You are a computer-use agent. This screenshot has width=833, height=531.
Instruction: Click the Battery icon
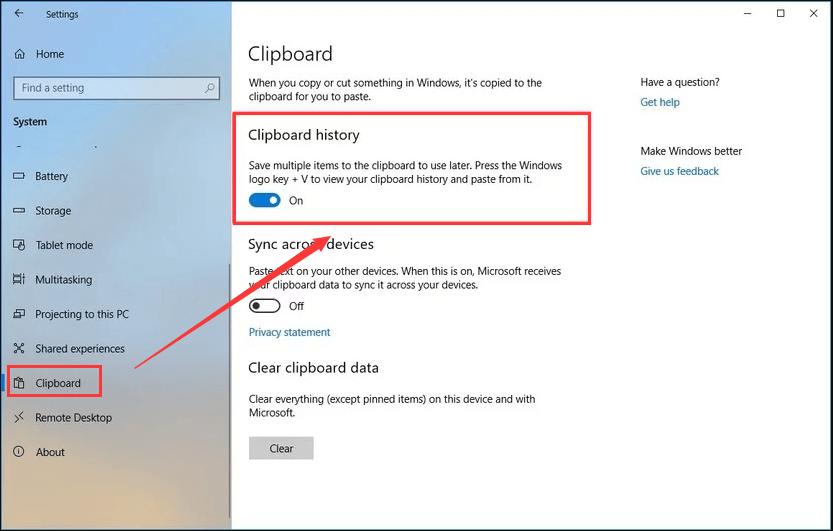(x=19, y=176)
